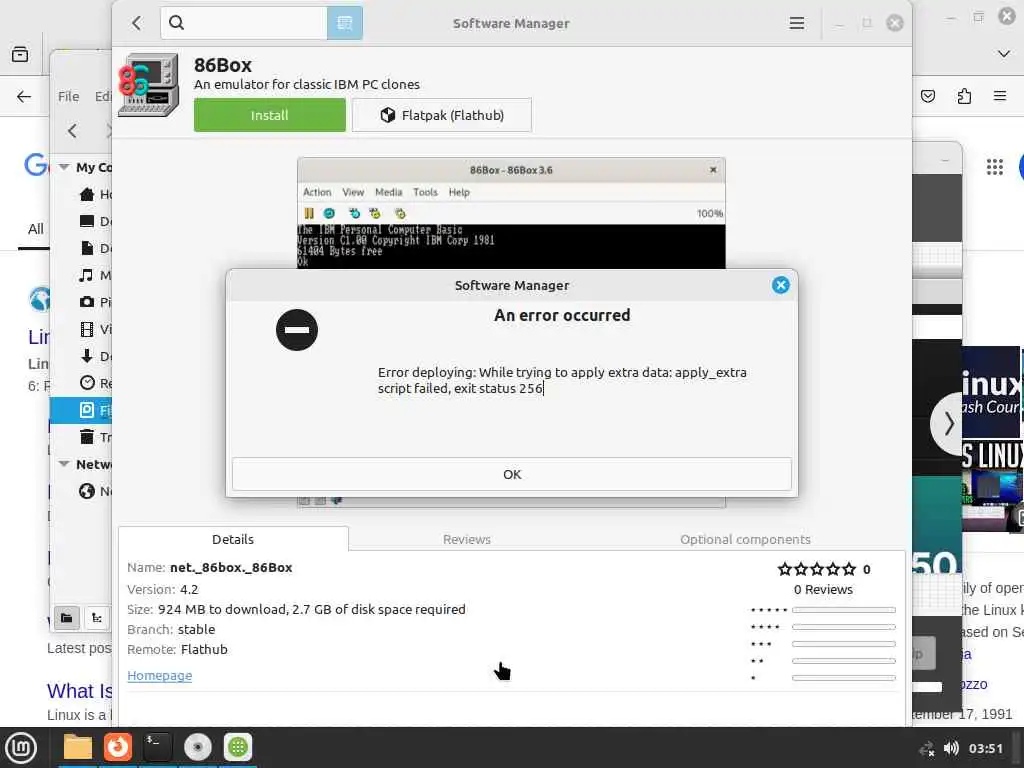Viewport: 1024px width, 768px height.
Task: Open the 'What Is' search result link
Action: pos(79,691)
